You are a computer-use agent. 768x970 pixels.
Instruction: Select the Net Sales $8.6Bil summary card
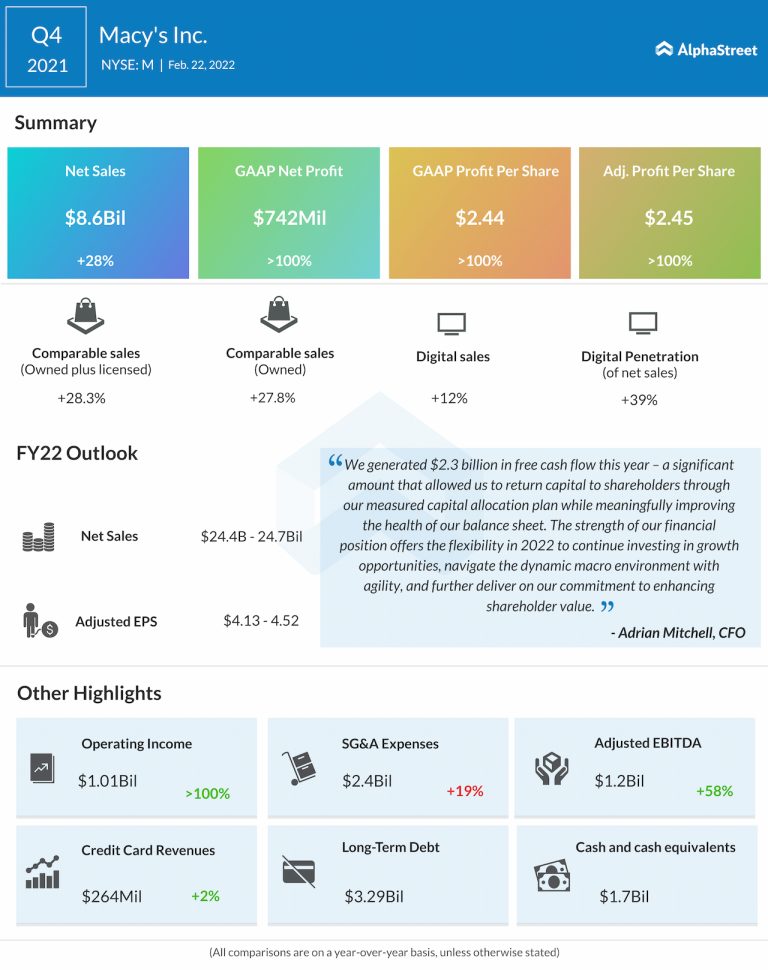pos(97,213)
